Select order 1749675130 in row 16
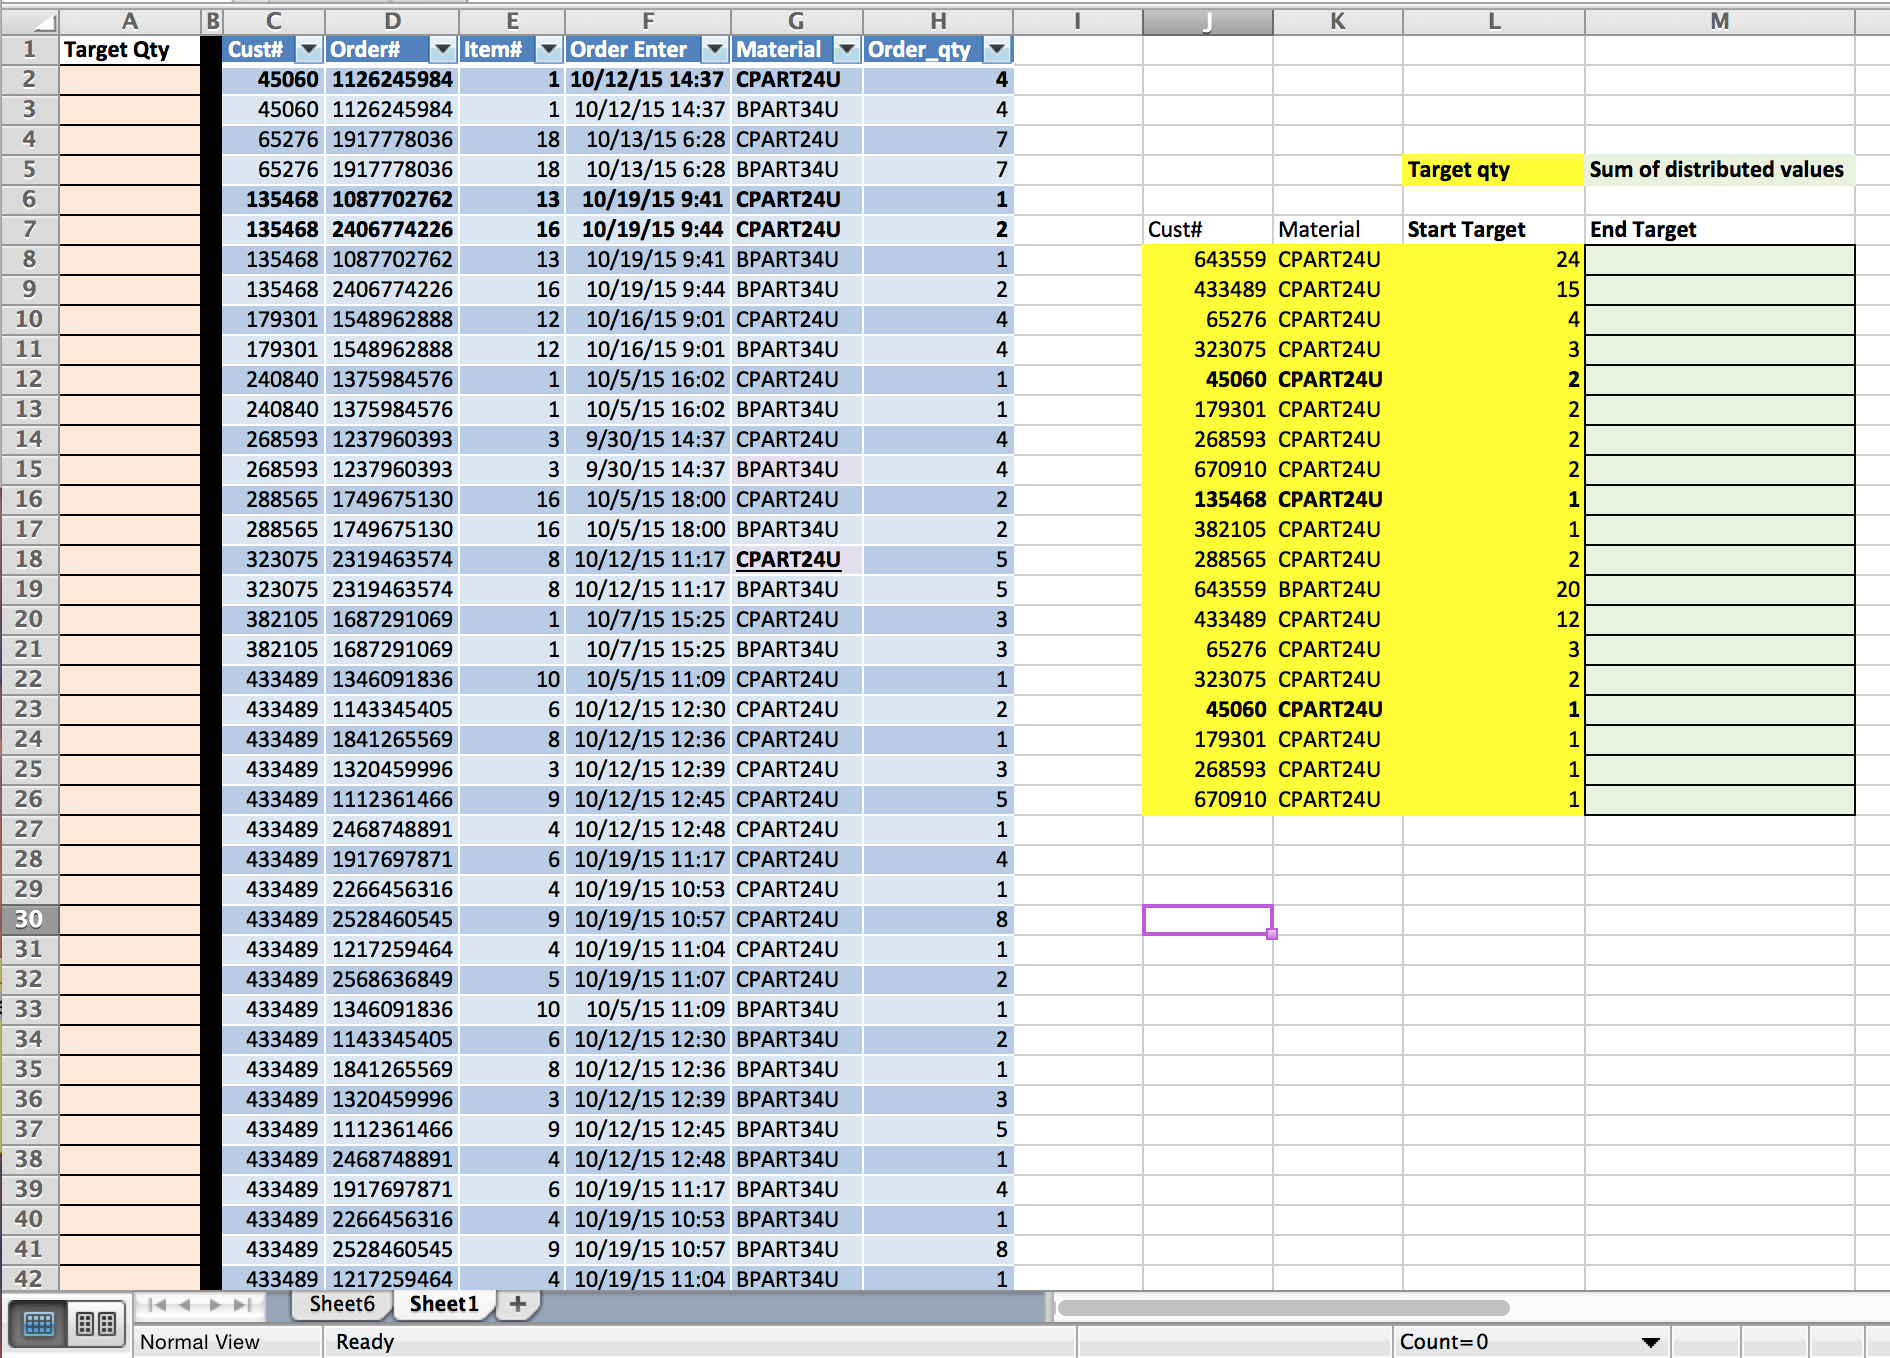This screenshot has height=1358, width=1890. pos(393,499)
